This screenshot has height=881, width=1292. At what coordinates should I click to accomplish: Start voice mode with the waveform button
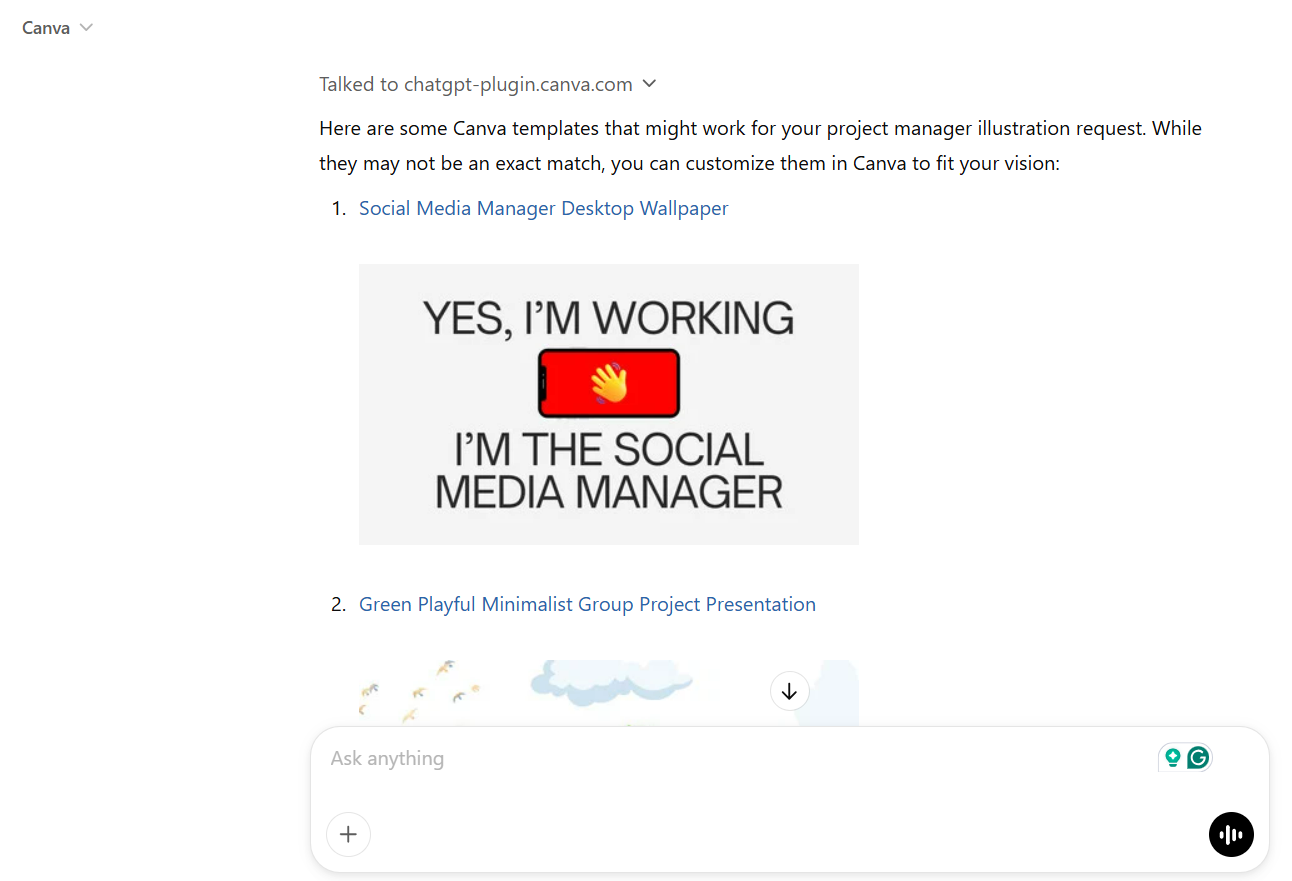tap(1231, 834)
